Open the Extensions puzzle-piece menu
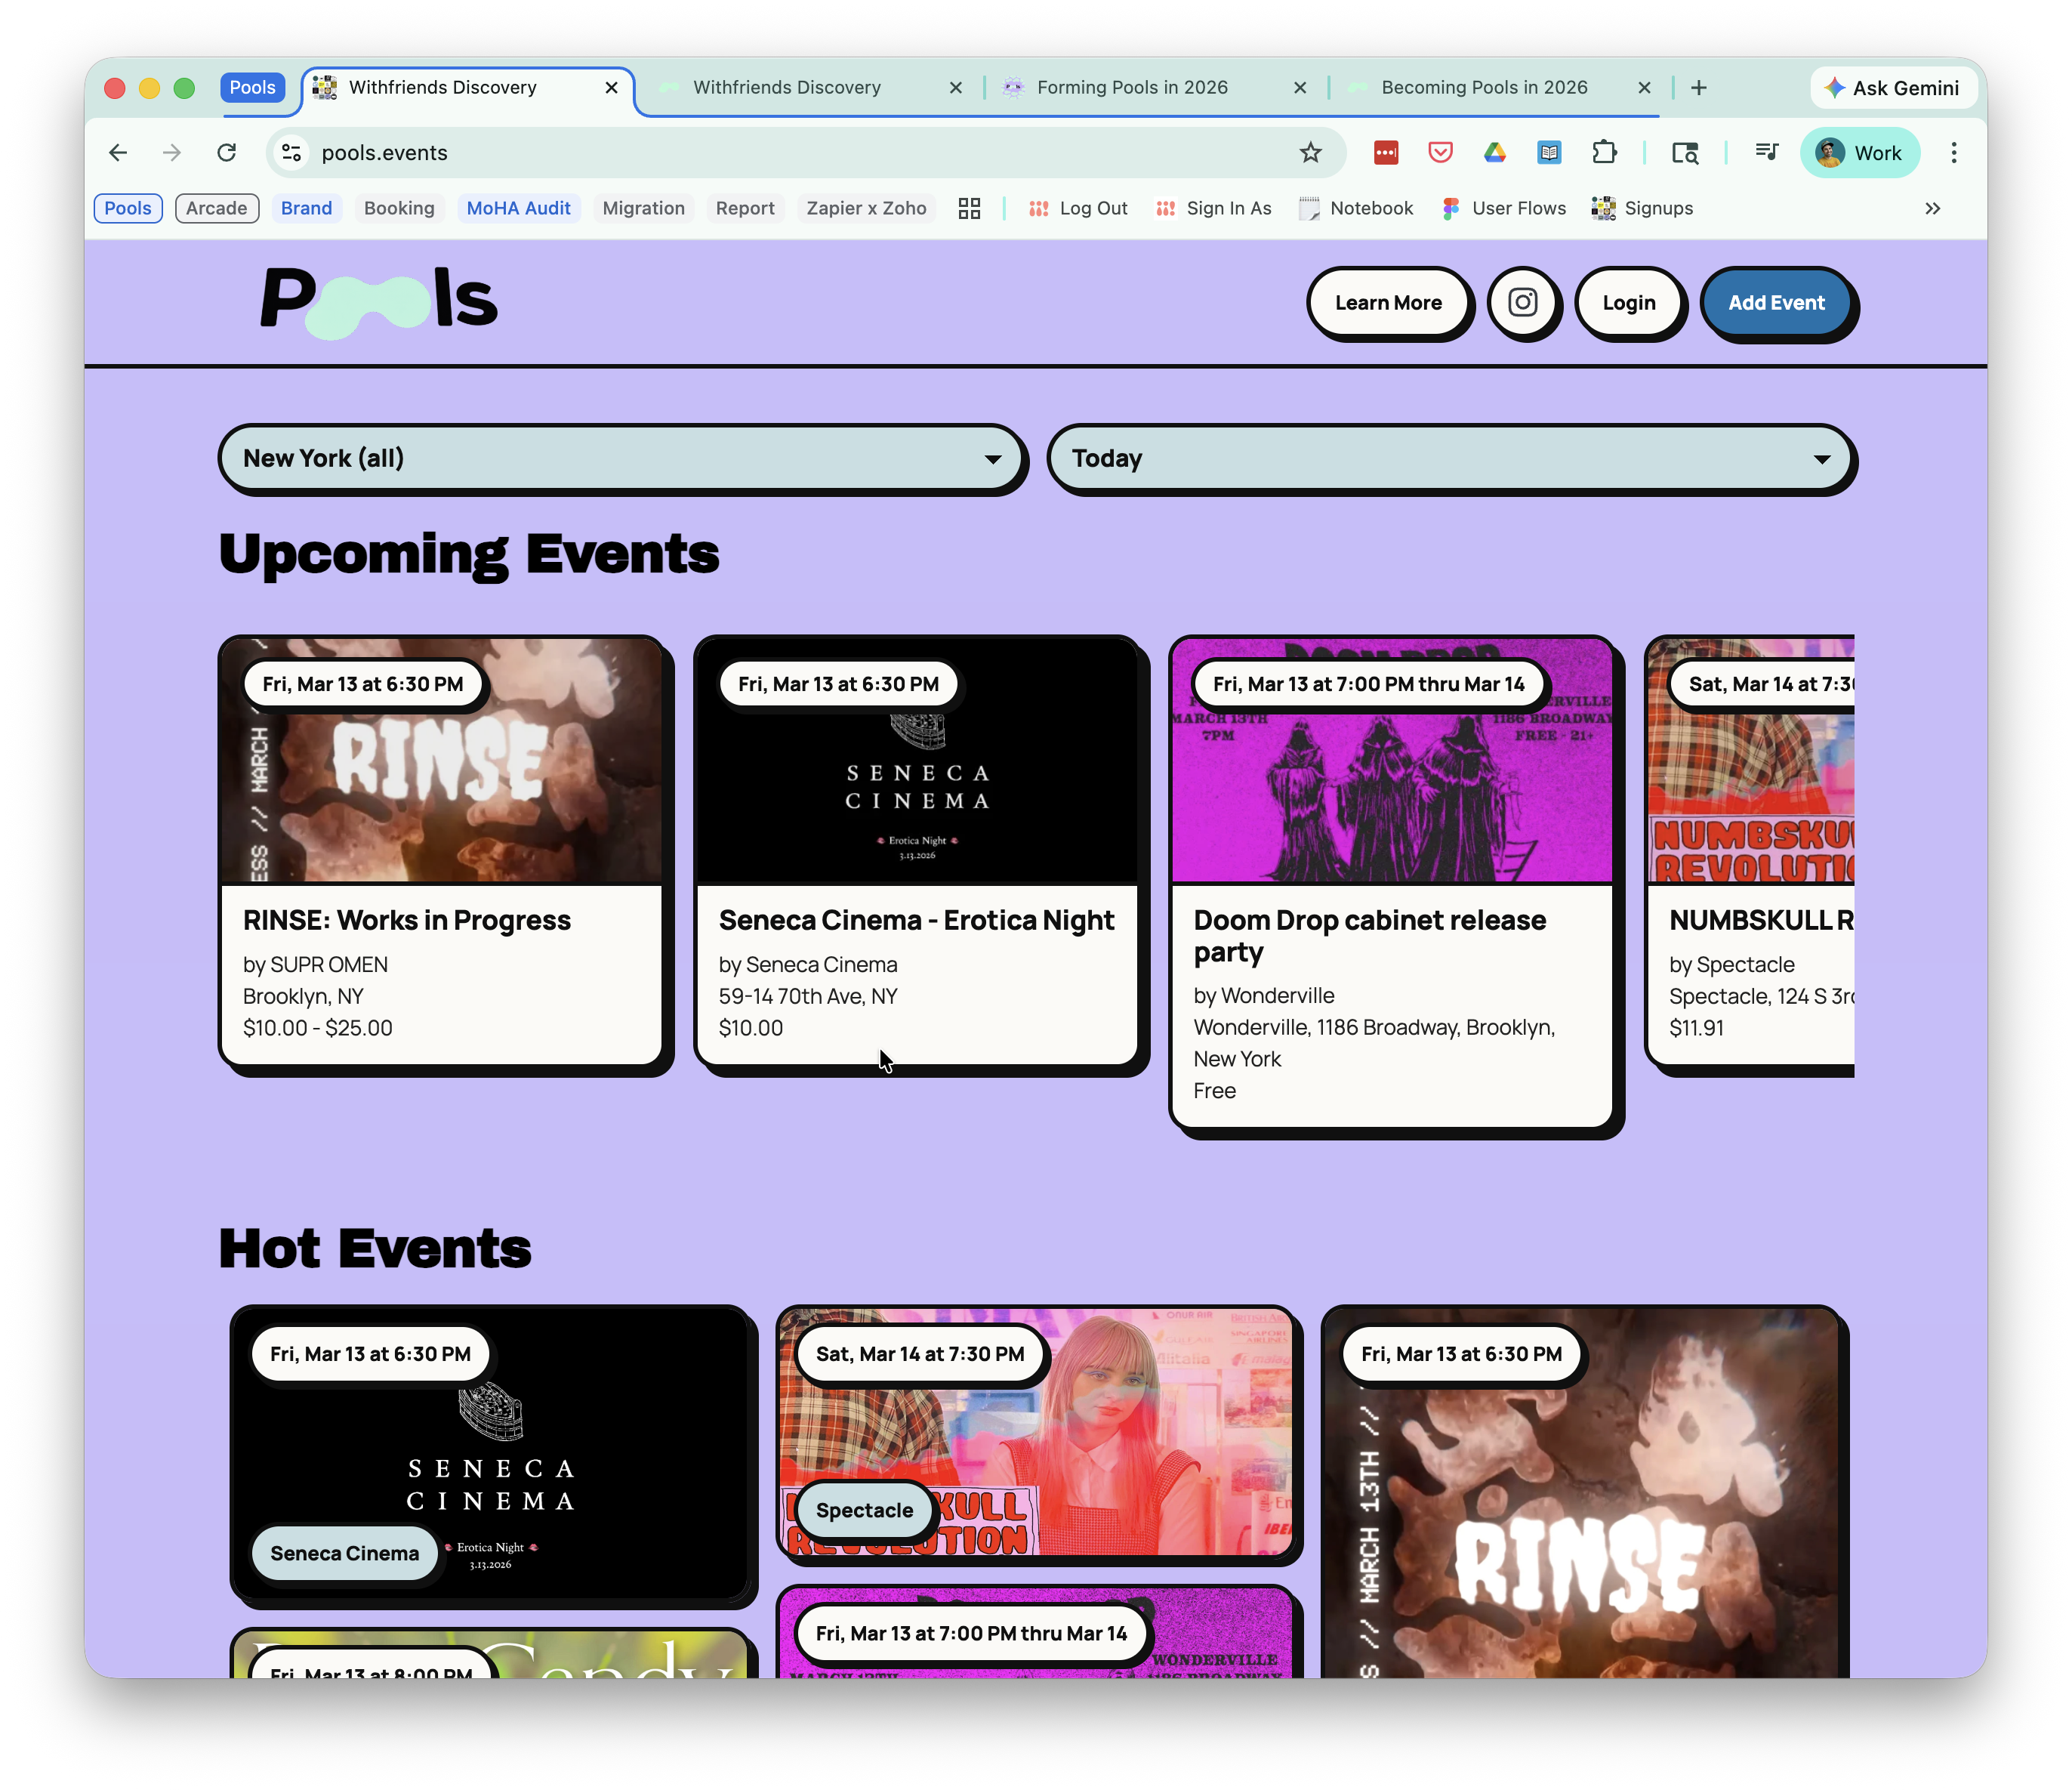2072x1790 pixels. 1604,152
